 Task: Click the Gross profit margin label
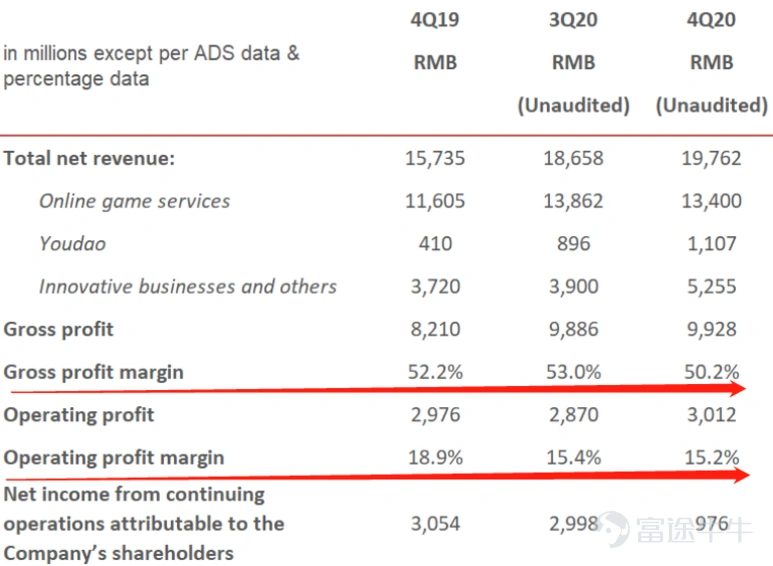click(x=93, y=372)
